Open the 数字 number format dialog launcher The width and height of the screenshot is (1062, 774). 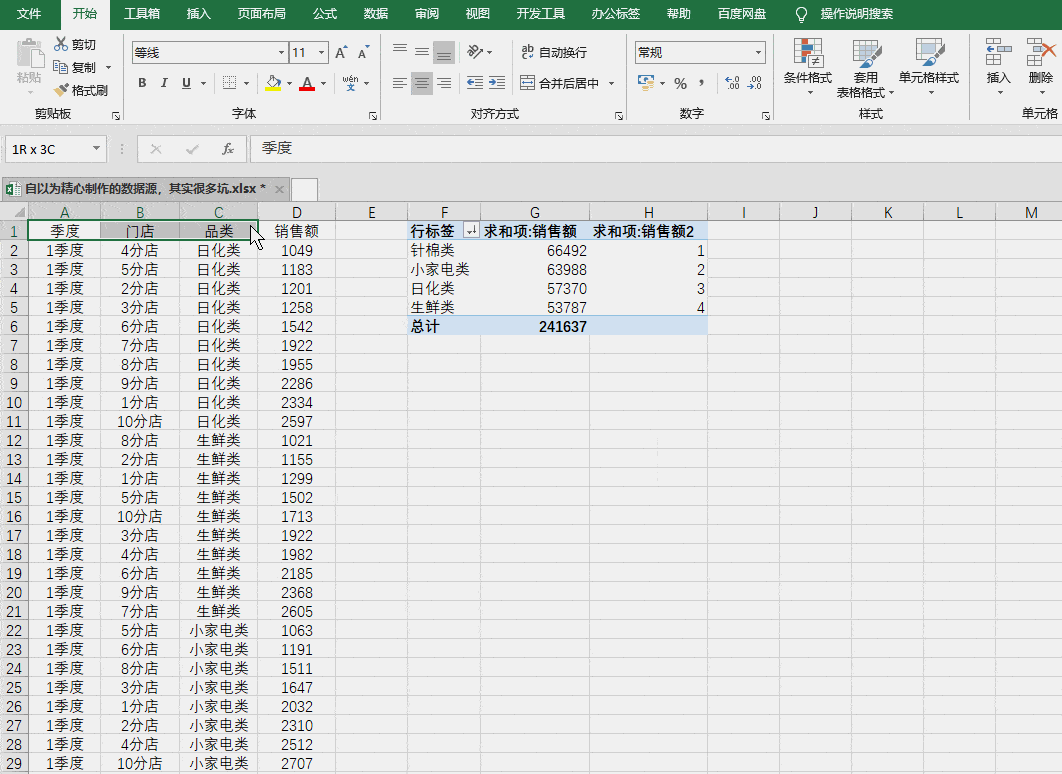[765, 116]
